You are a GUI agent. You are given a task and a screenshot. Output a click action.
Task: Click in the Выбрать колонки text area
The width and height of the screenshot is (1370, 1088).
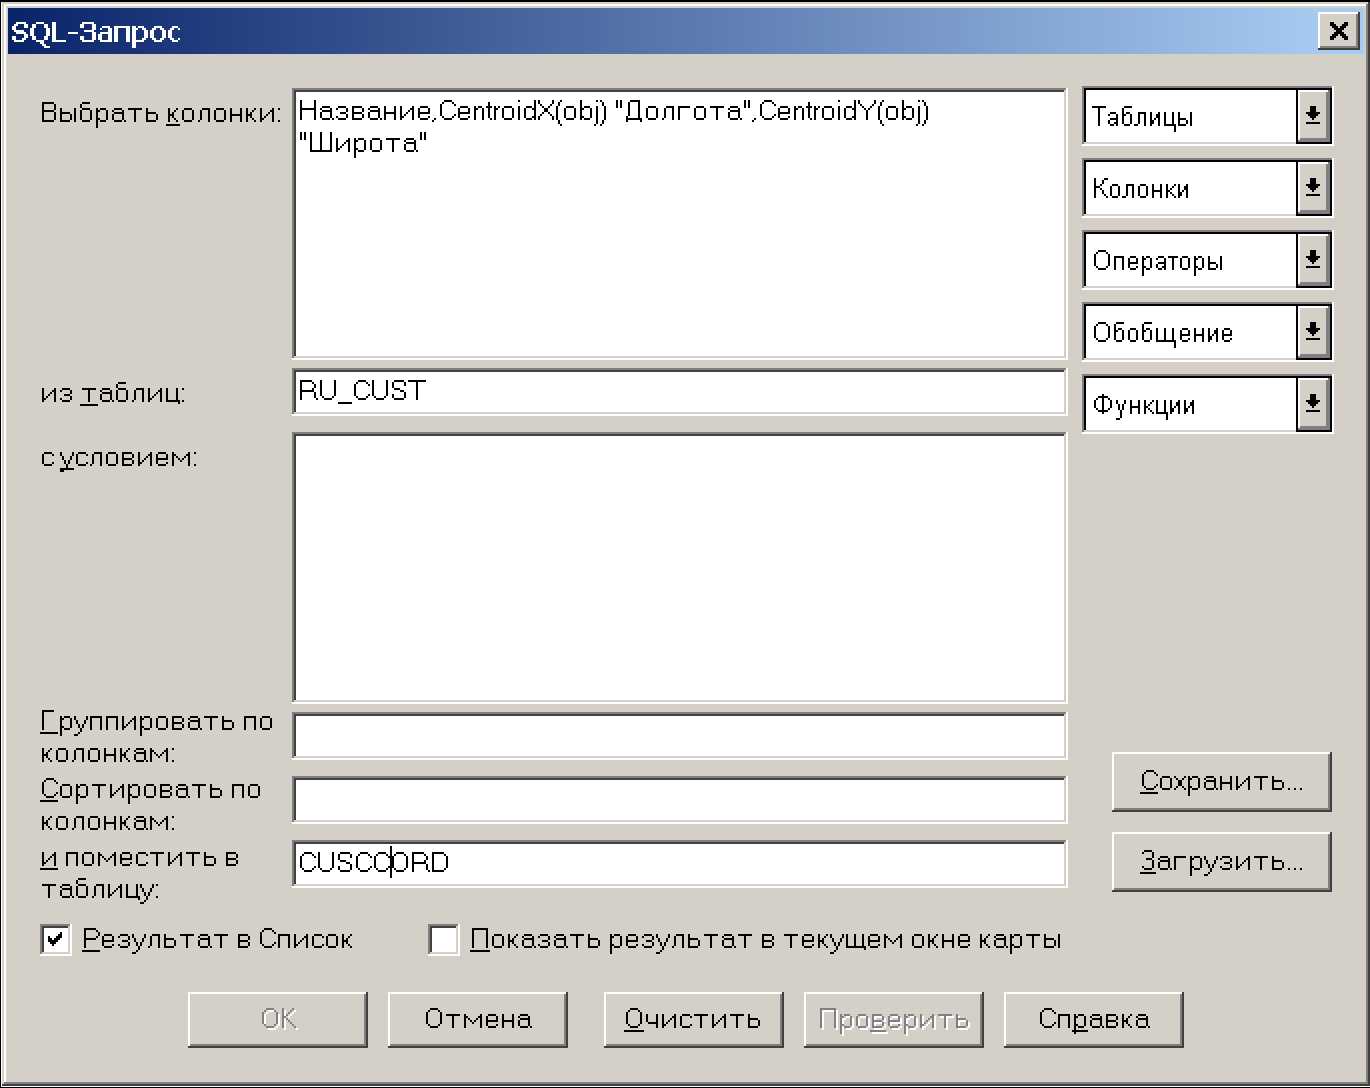tap(679, 250)
